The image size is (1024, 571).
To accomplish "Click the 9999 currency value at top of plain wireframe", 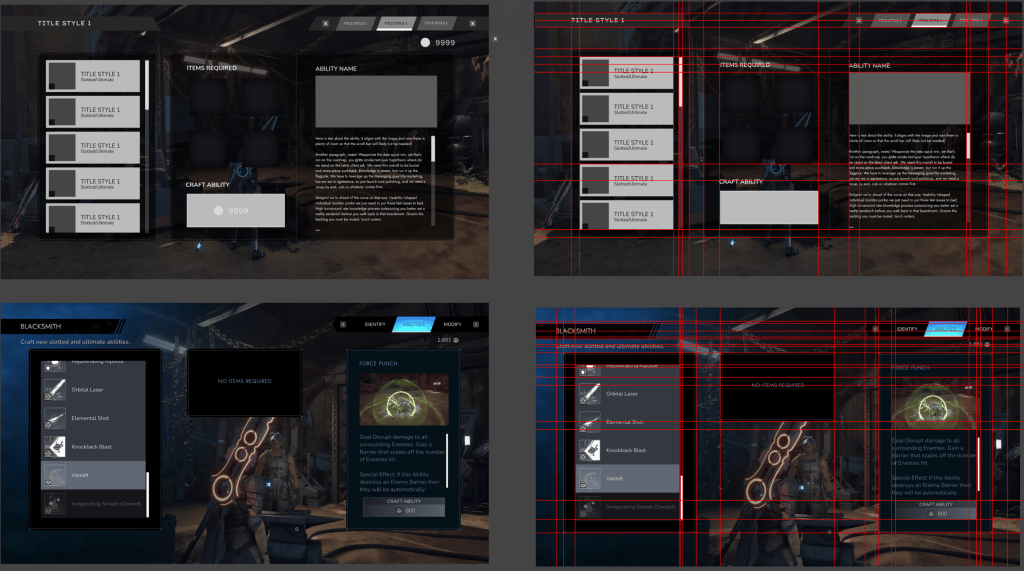I will [445, 42].
